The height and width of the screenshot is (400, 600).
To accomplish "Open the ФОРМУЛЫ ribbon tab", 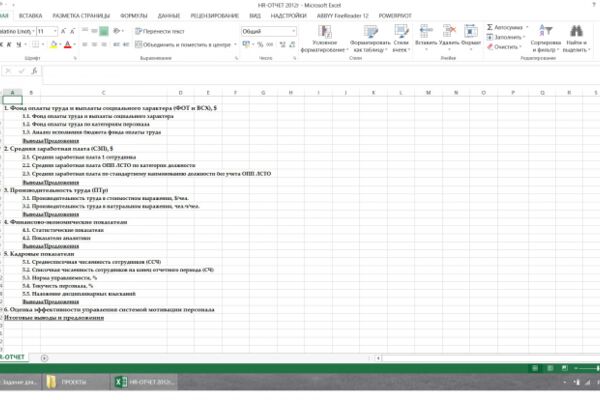I will [x=134, y=16].
